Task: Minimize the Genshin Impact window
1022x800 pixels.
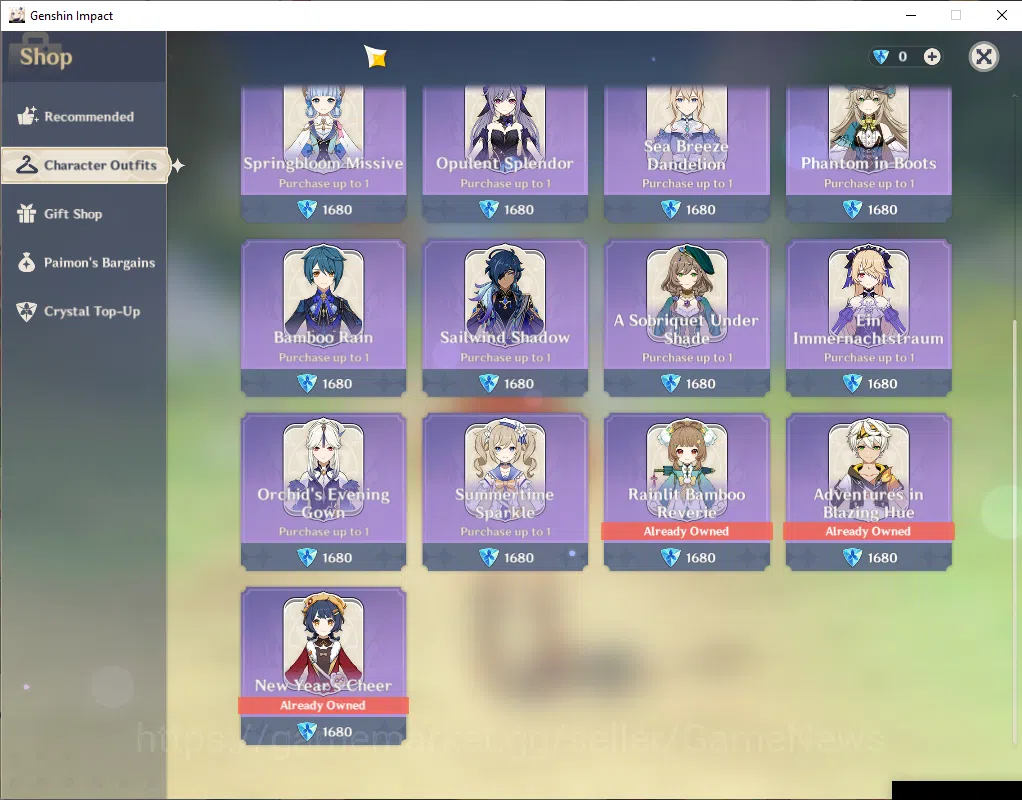Action: [x=911, y=15]
